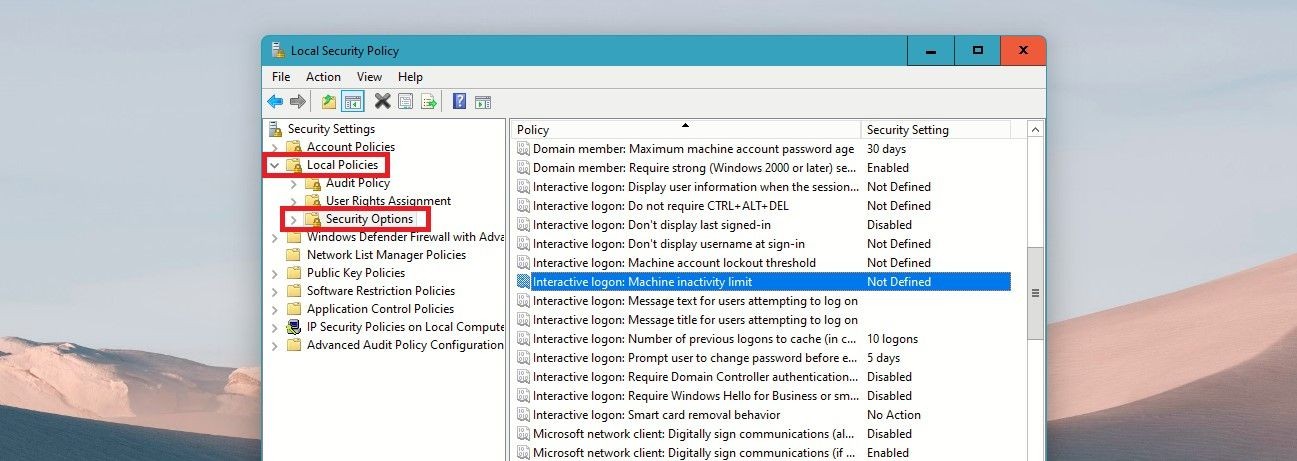Expand the Advanced Audit Policy Configuration node
This screenshot has height=461, width=1297.
pyautogui.click(x=275, y=345)
